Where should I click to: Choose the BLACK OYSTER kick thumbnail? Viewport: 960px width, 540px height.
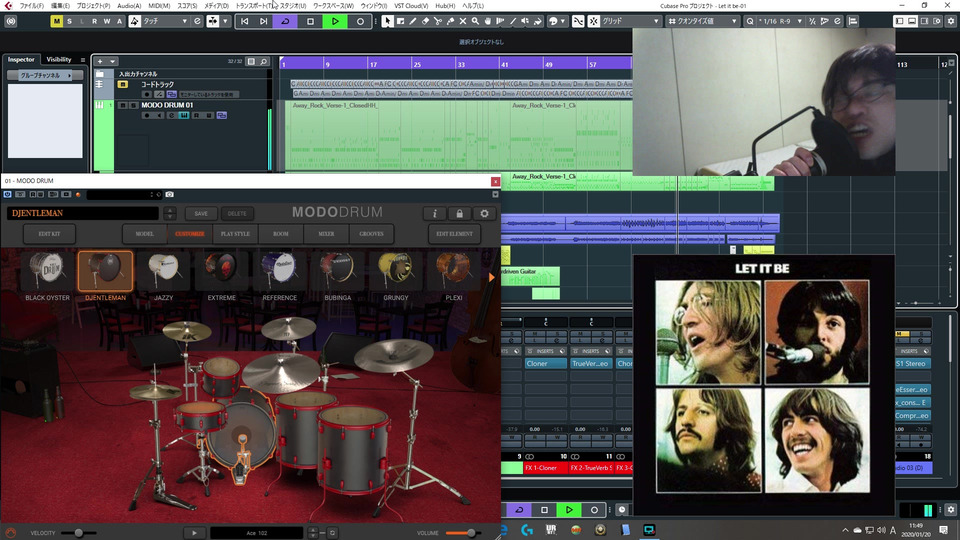47,271
